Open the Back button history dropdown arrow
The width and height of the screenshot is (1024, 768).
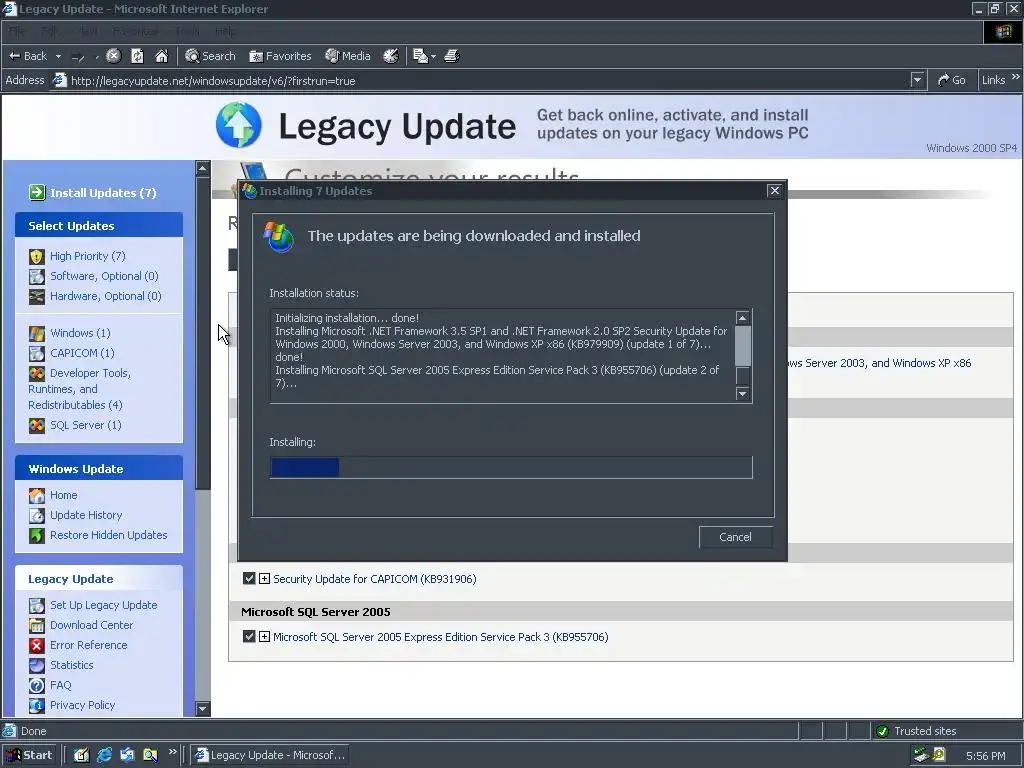coord(58,57)
